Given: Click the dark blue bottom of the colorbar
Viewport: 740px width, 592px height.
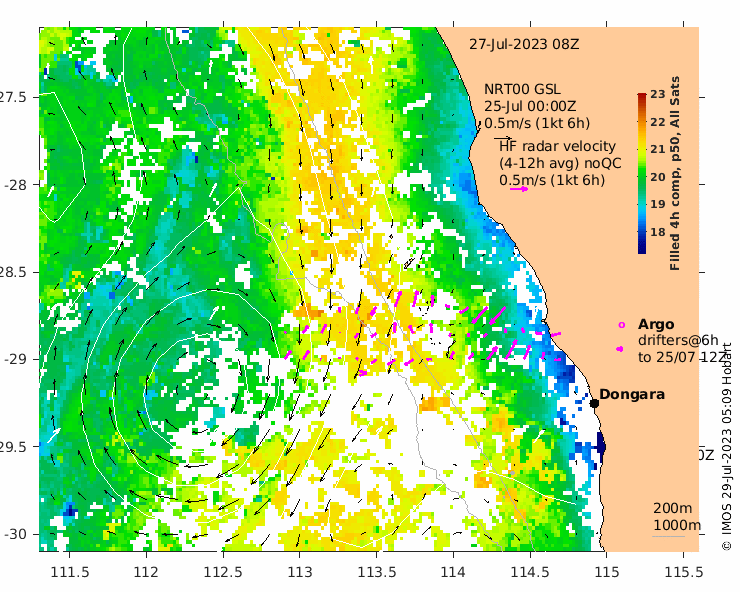Looking at the screenshot, I should pyautogui.click(x=642, y=249).
